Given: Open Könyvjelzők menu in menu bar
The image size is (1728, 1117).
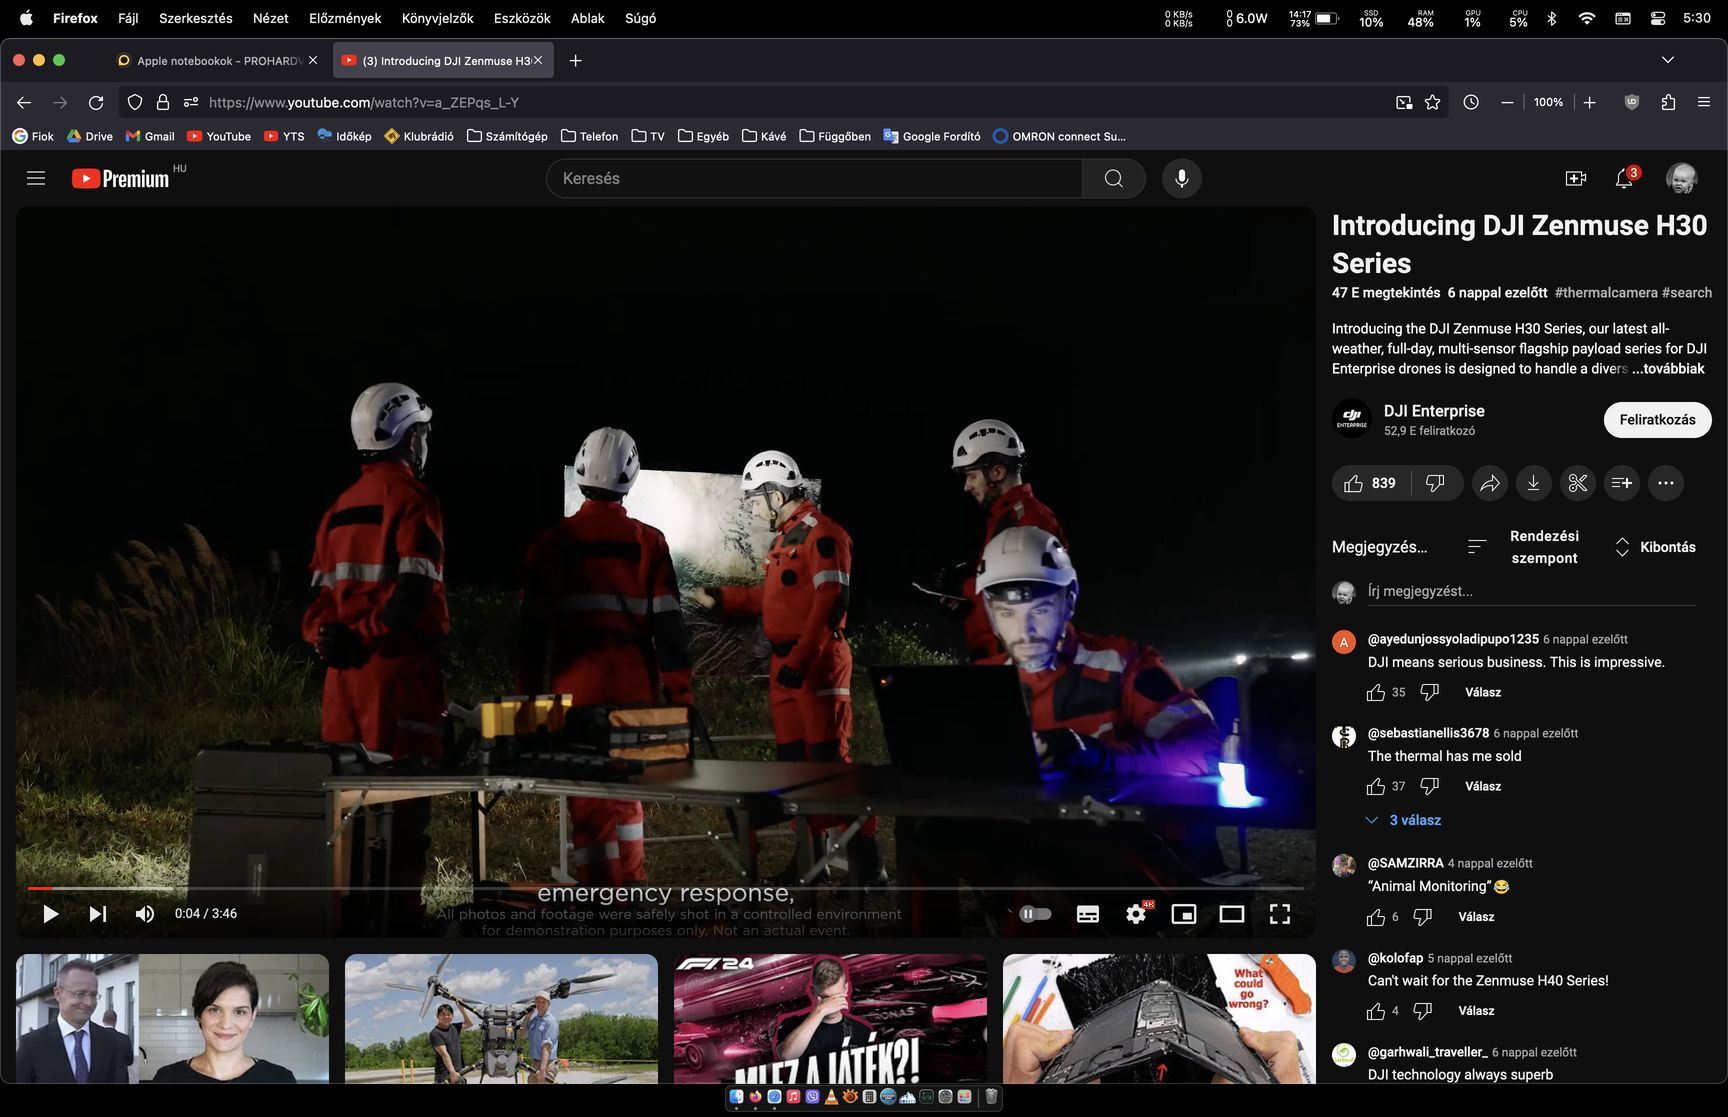Looking at the screenshot, I should tap(438, 18).
